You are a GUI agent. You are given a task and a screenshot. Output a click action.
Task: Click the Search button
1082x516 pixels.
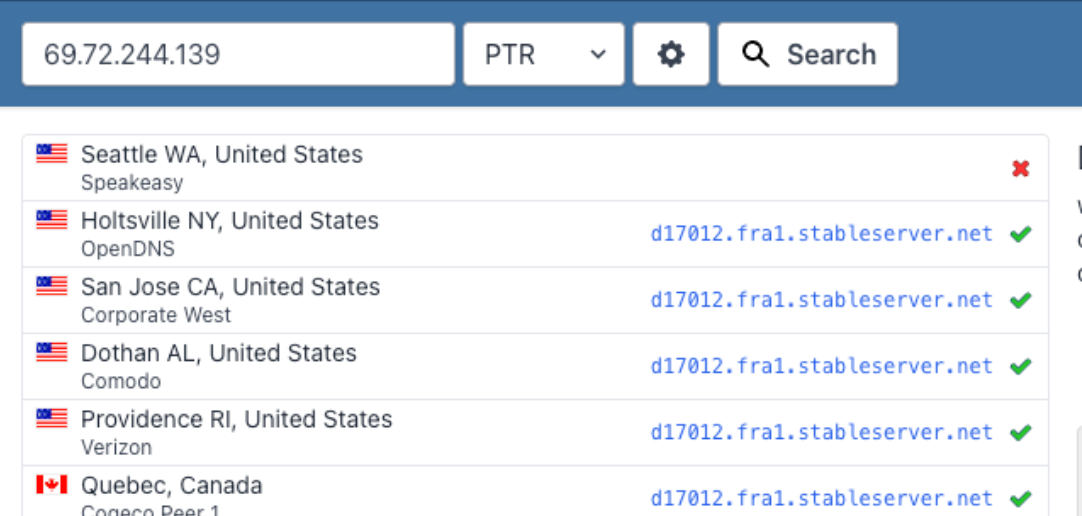coord(807,54)
